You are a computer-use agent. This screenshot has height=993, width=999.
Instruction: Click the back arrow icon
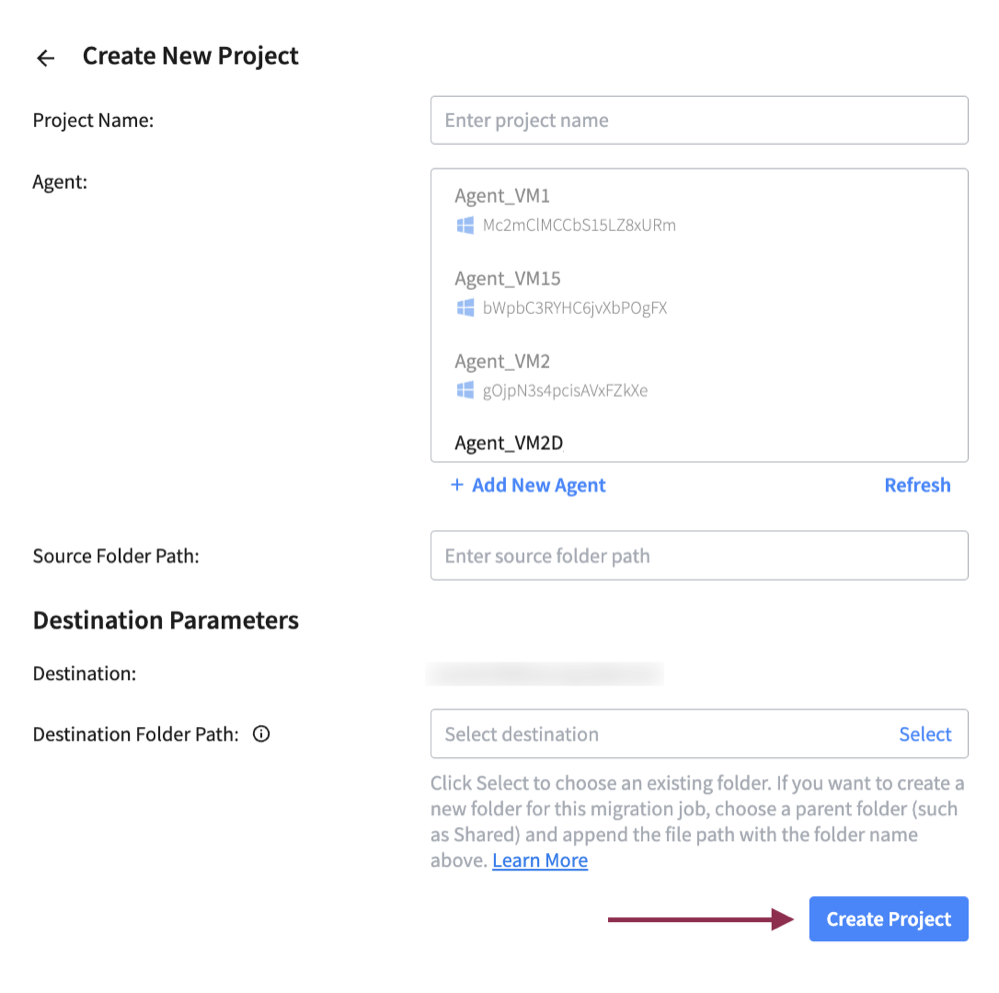45,58
